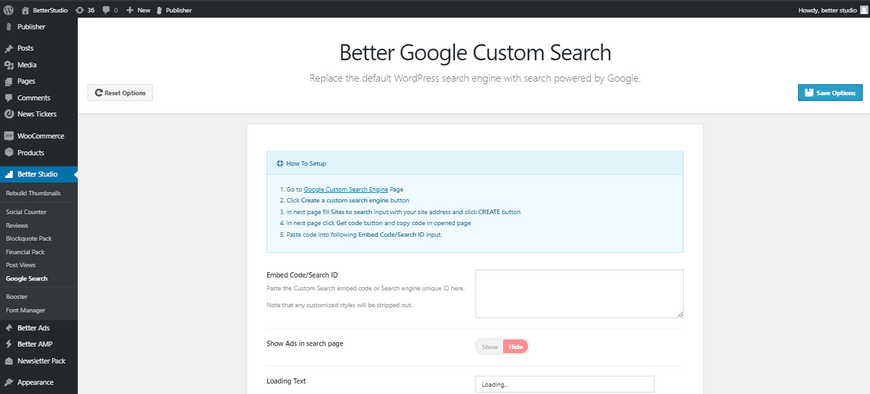
Task: Click textarea resize handle corner
Action: point(680,314)
